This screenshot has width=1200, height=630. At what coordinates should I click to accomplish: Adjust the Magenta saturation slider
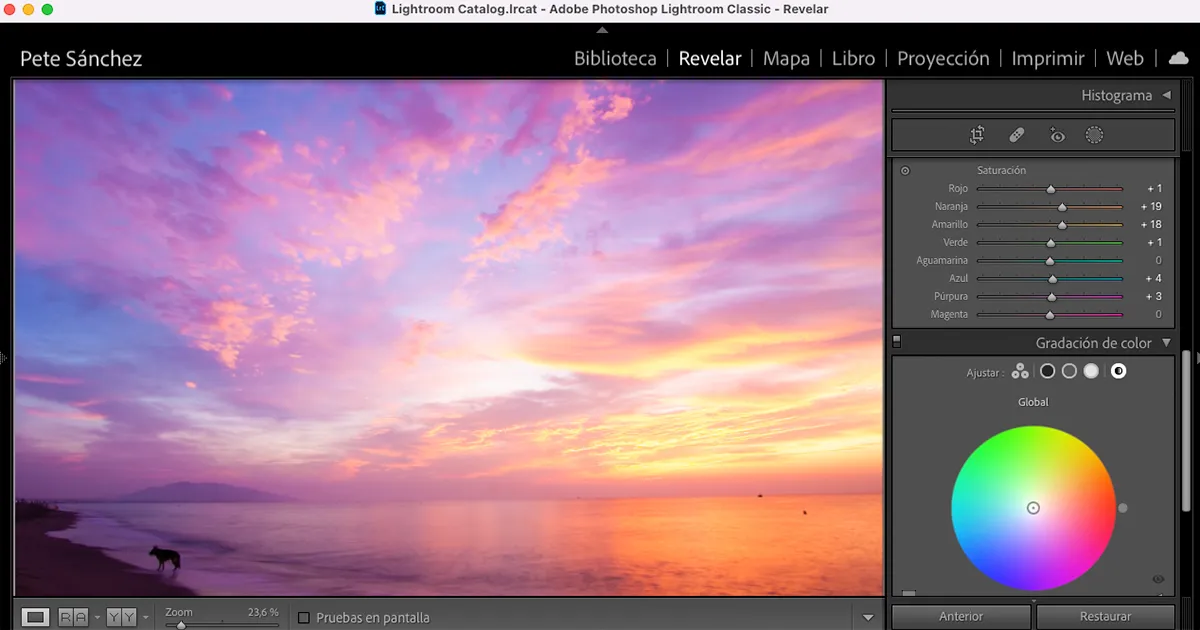click(1050, 315)
